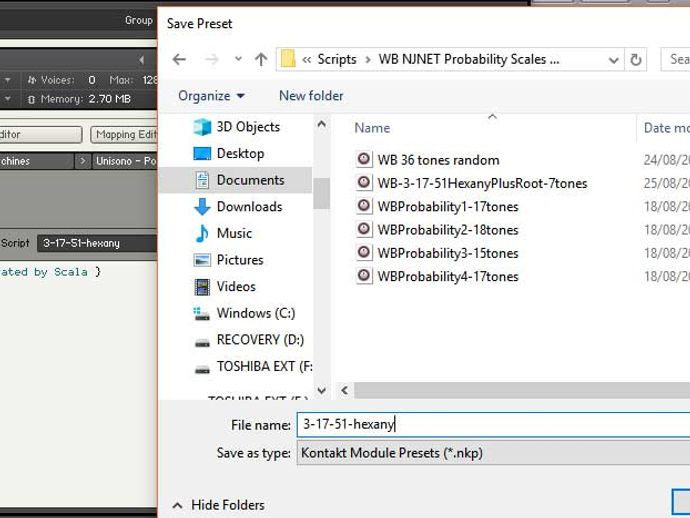Go back using the back arrow
The width and height of the screenshot is (690, 518).
pos(179,59)
